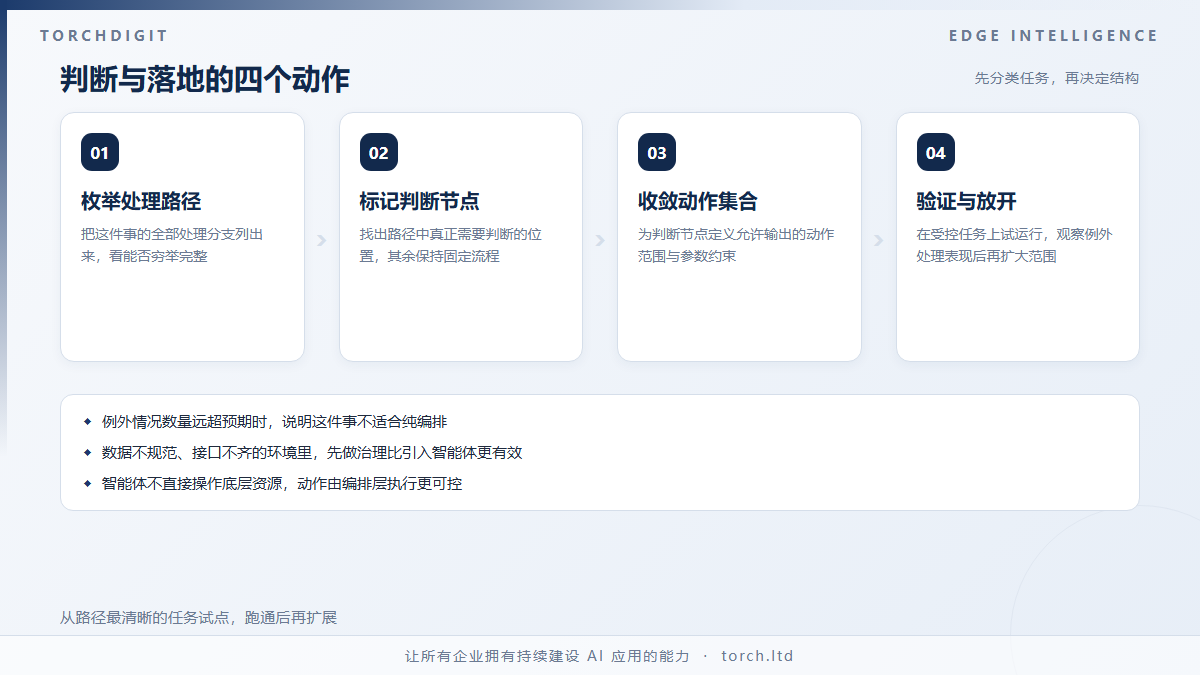1200x675 pixels.
Task: Click description starting 为判断节点定义允许输出
Action: [736, 245]
